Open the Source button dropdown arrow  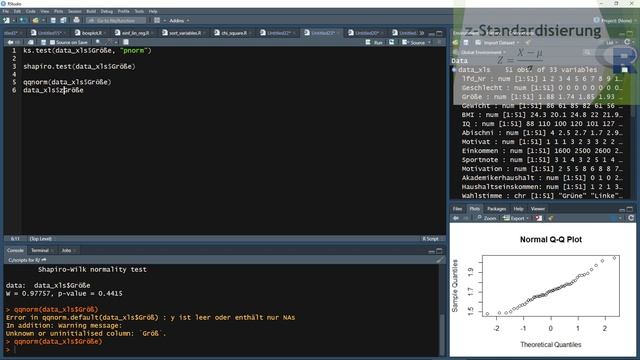coord(429,42)
